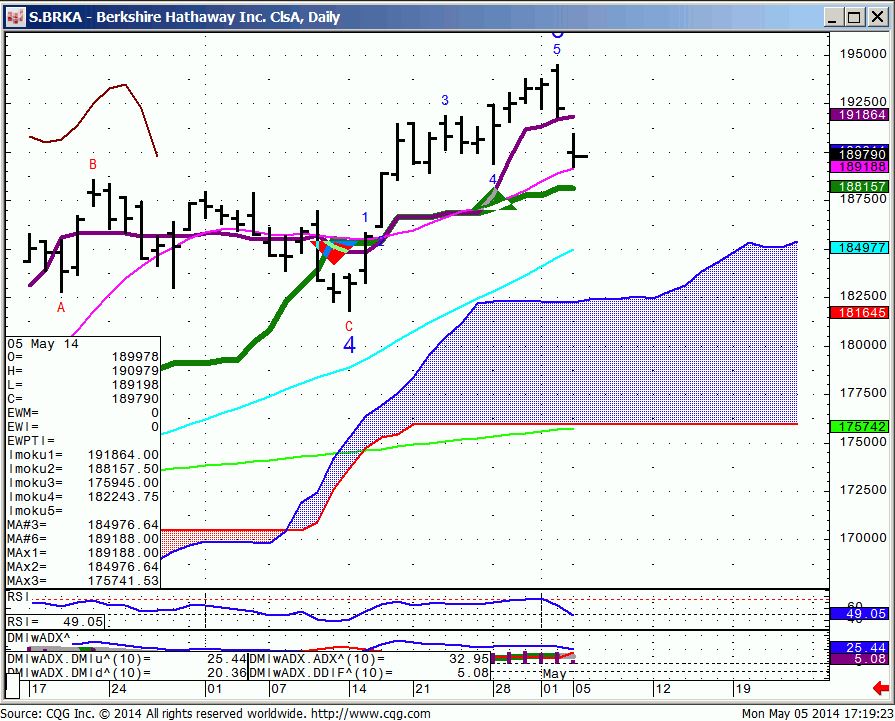Click the 170000 price scale label
Screen dimensions: 895x721
862,538
